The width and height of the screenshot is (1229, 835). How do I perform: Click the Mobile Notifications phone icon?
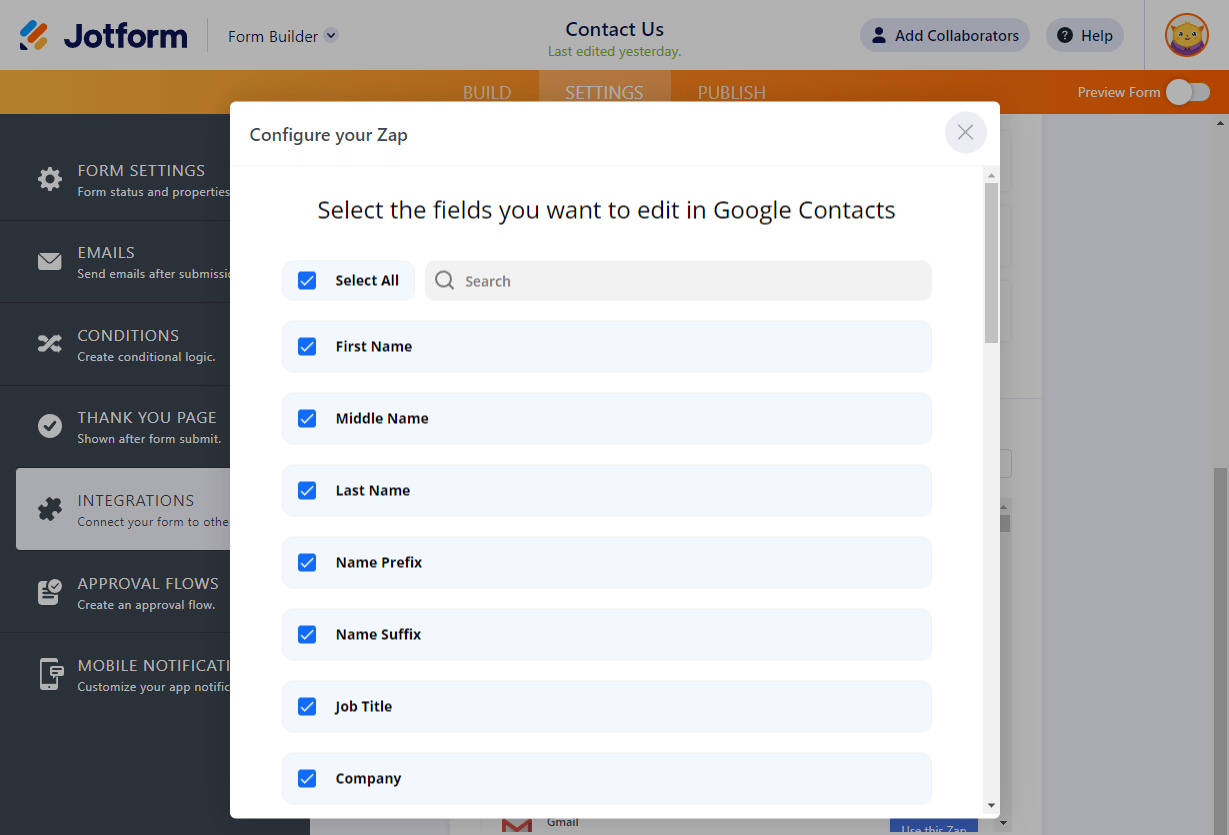[50, 674]
